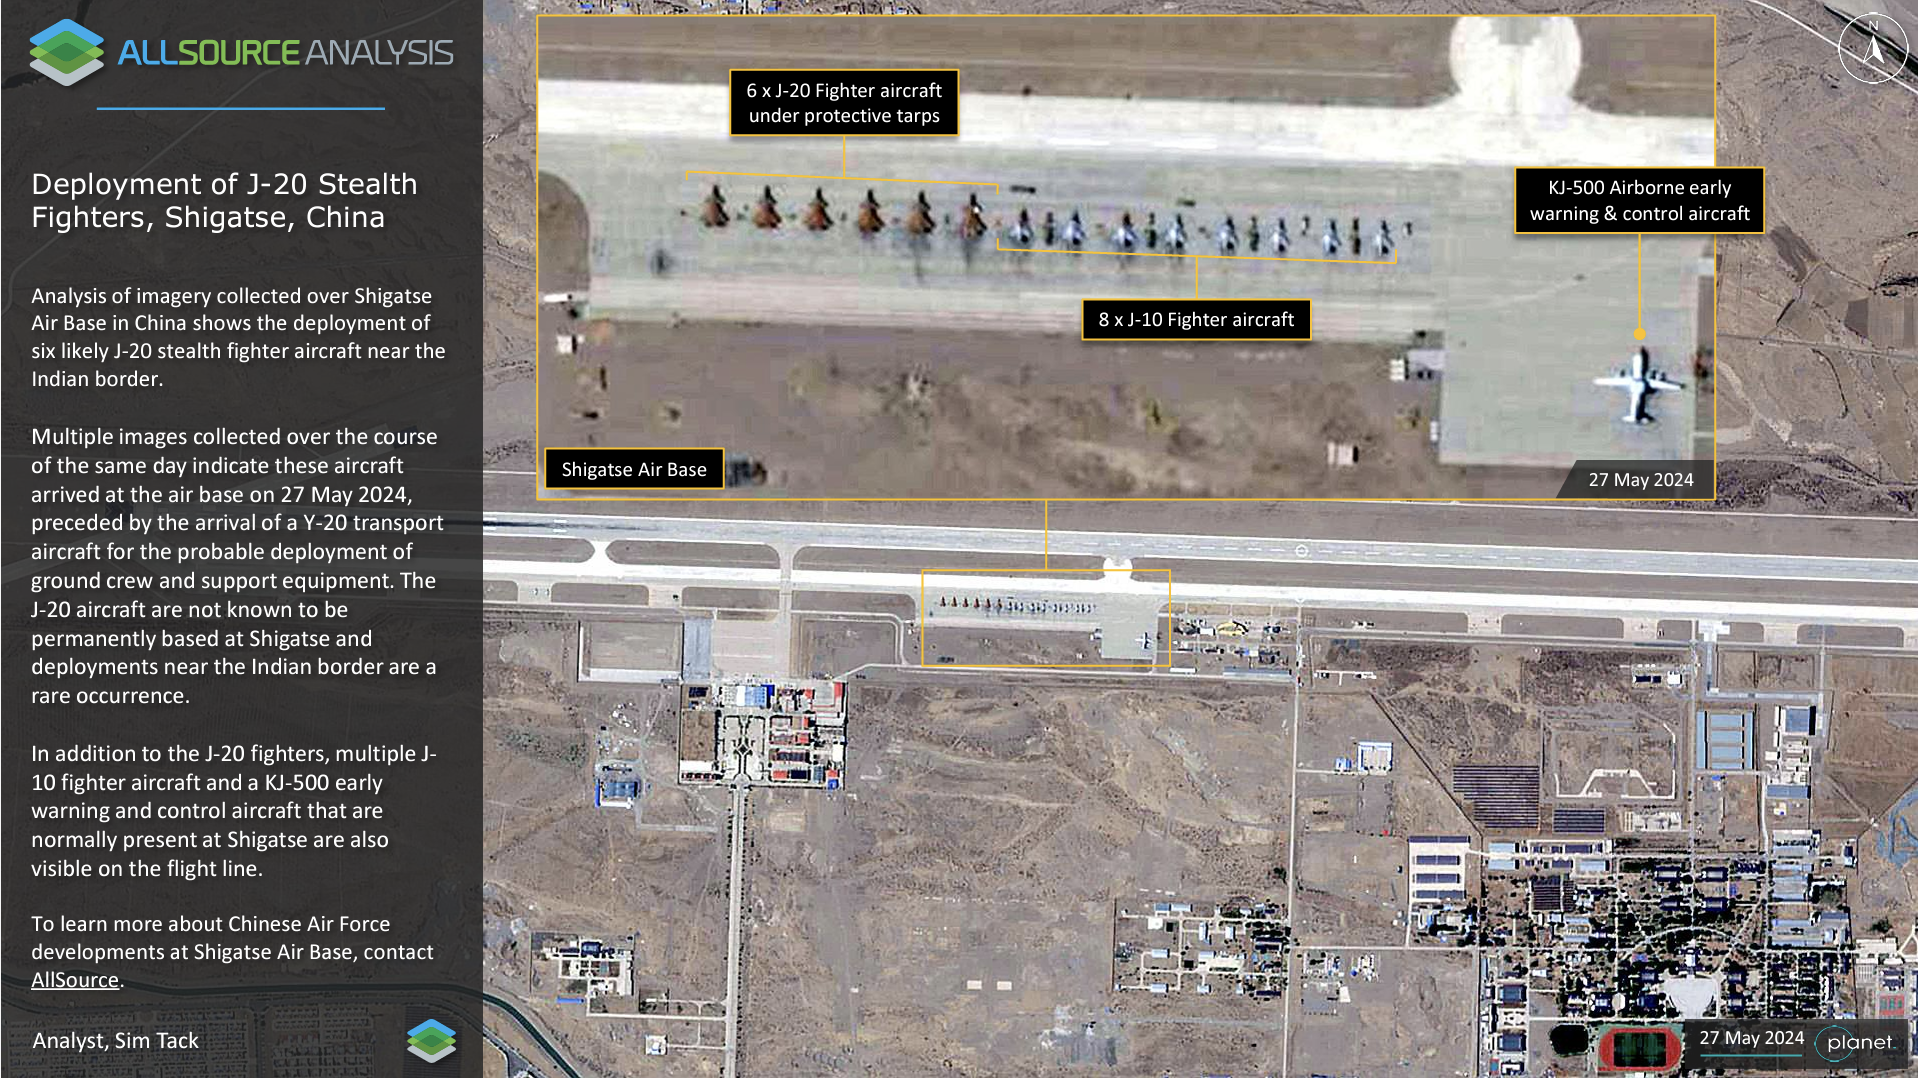The width and height of the screenshot is (1918, 1078).
Task: Click the north compass arrow icon
Action: pyautogui.click(x=1873, y=48)
